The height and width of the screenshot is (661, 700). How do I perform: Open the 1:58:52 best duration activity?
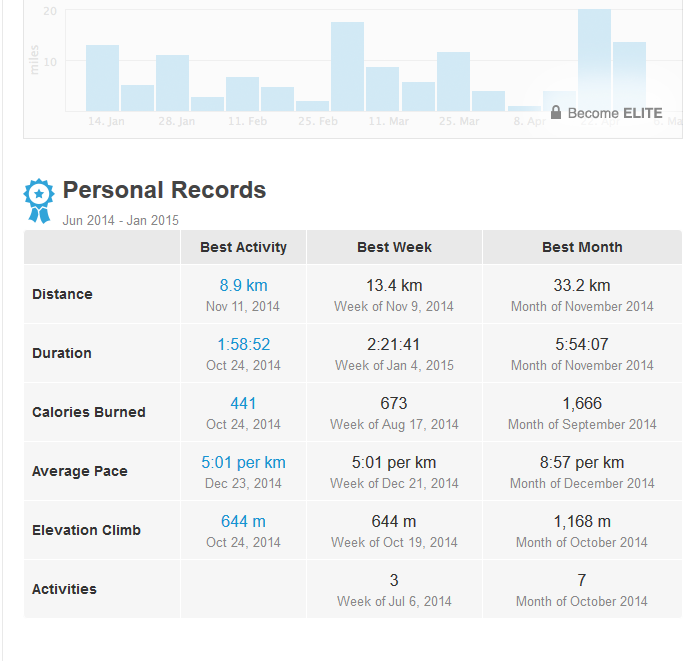pyautogui.click(x=243, y=344)
